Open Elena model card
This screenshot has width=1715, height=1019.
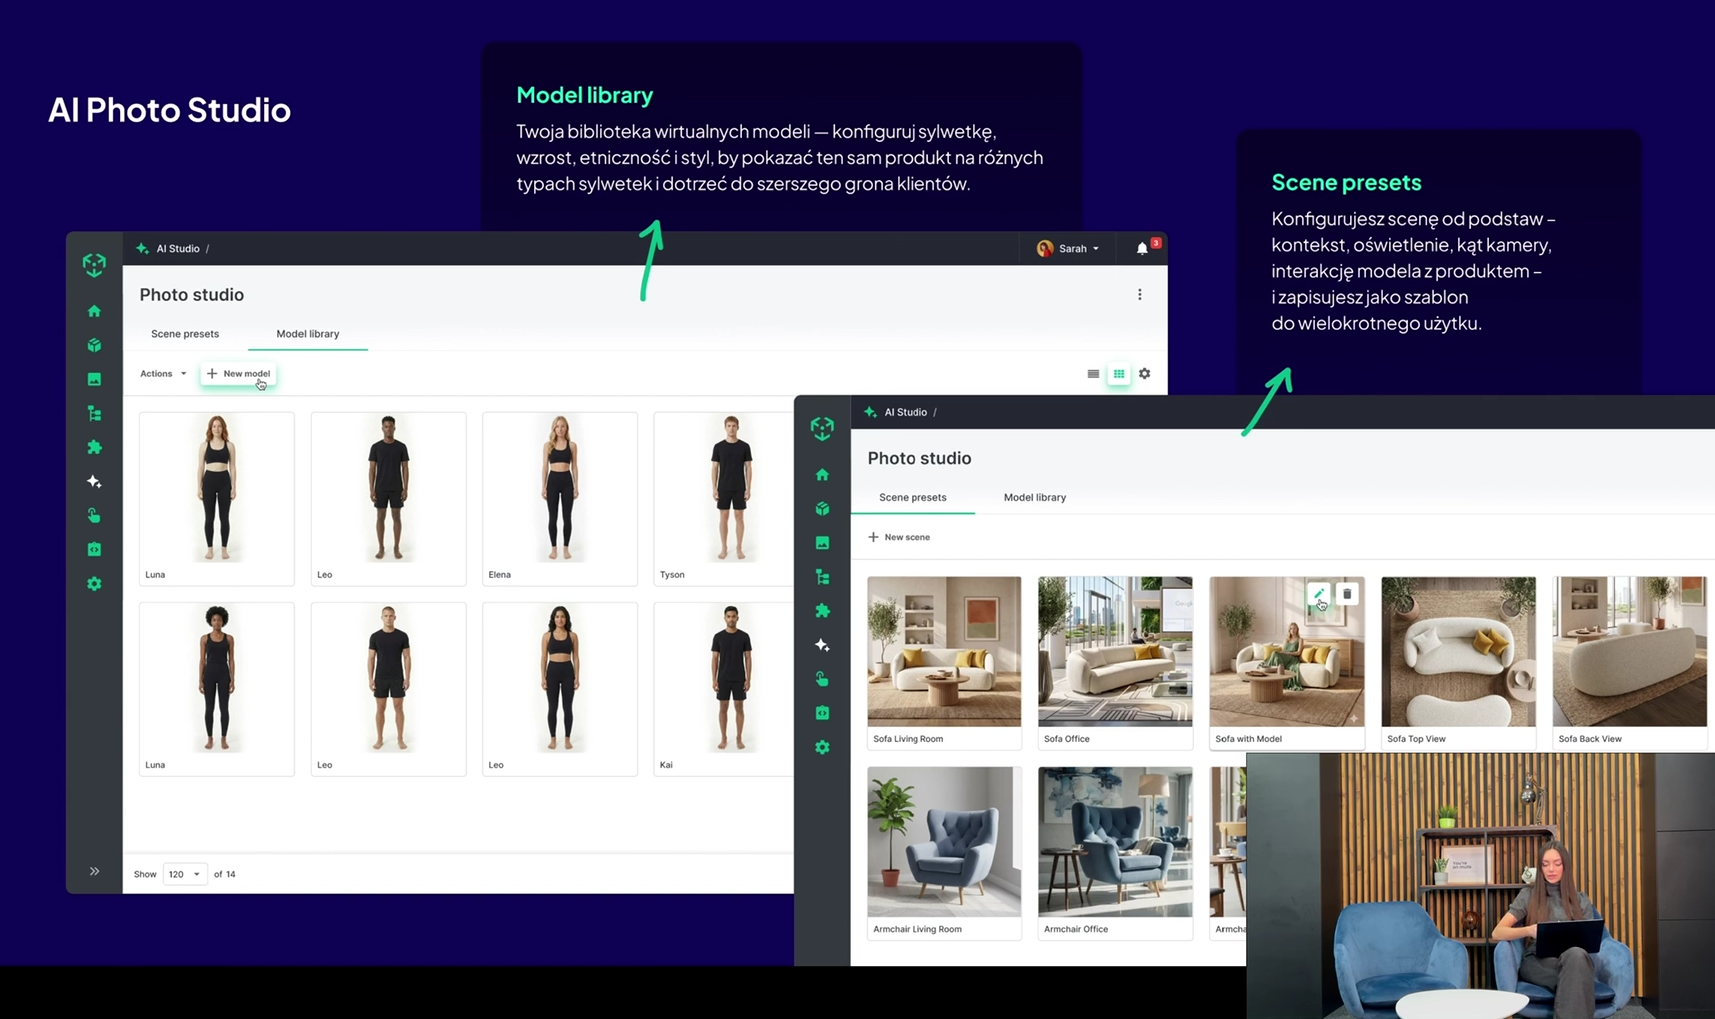pyautogui.click(x=560, y=498)
